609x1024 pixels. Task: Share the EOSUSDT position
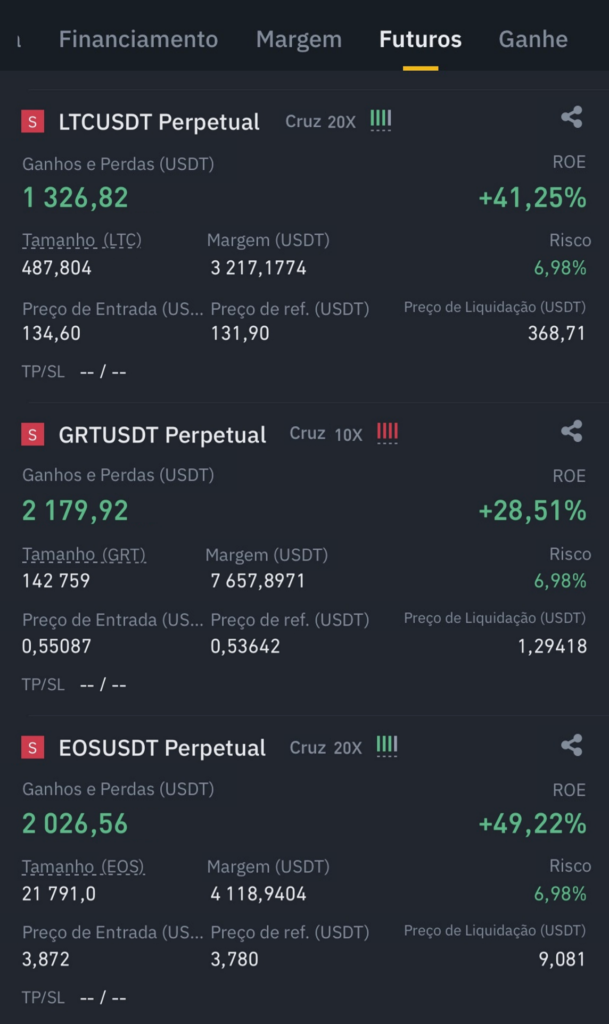pos(571,745)
